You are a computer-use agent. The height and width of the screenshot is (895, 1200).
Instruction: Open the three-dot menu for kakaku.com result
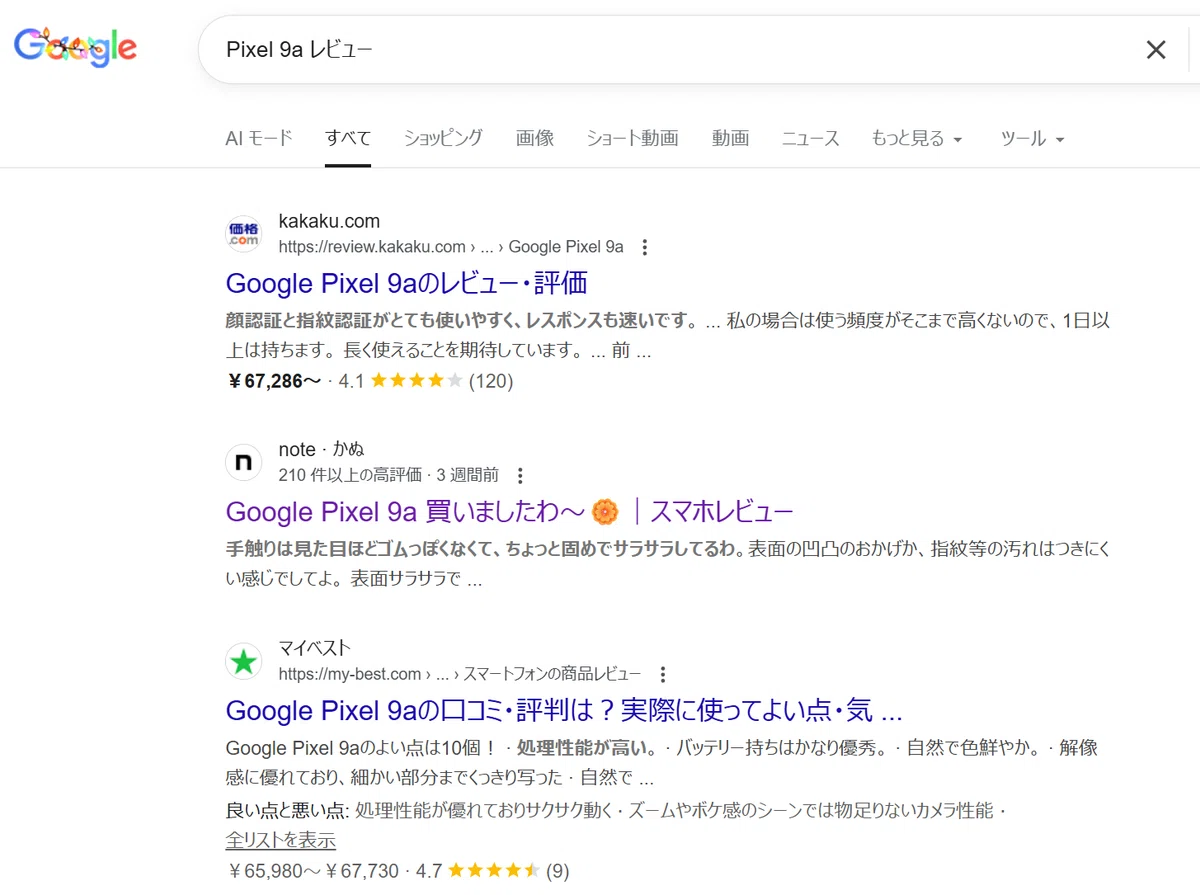pos(645,247)
